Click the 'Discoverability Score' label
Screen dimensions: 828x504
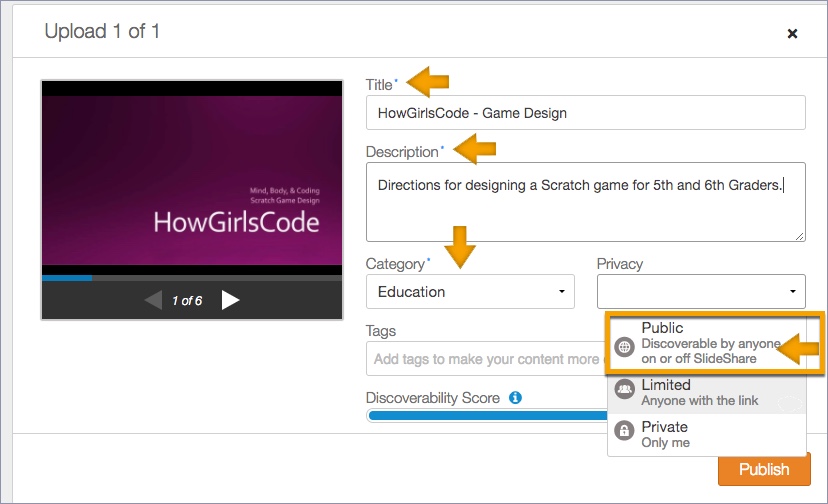click(432, 398)
